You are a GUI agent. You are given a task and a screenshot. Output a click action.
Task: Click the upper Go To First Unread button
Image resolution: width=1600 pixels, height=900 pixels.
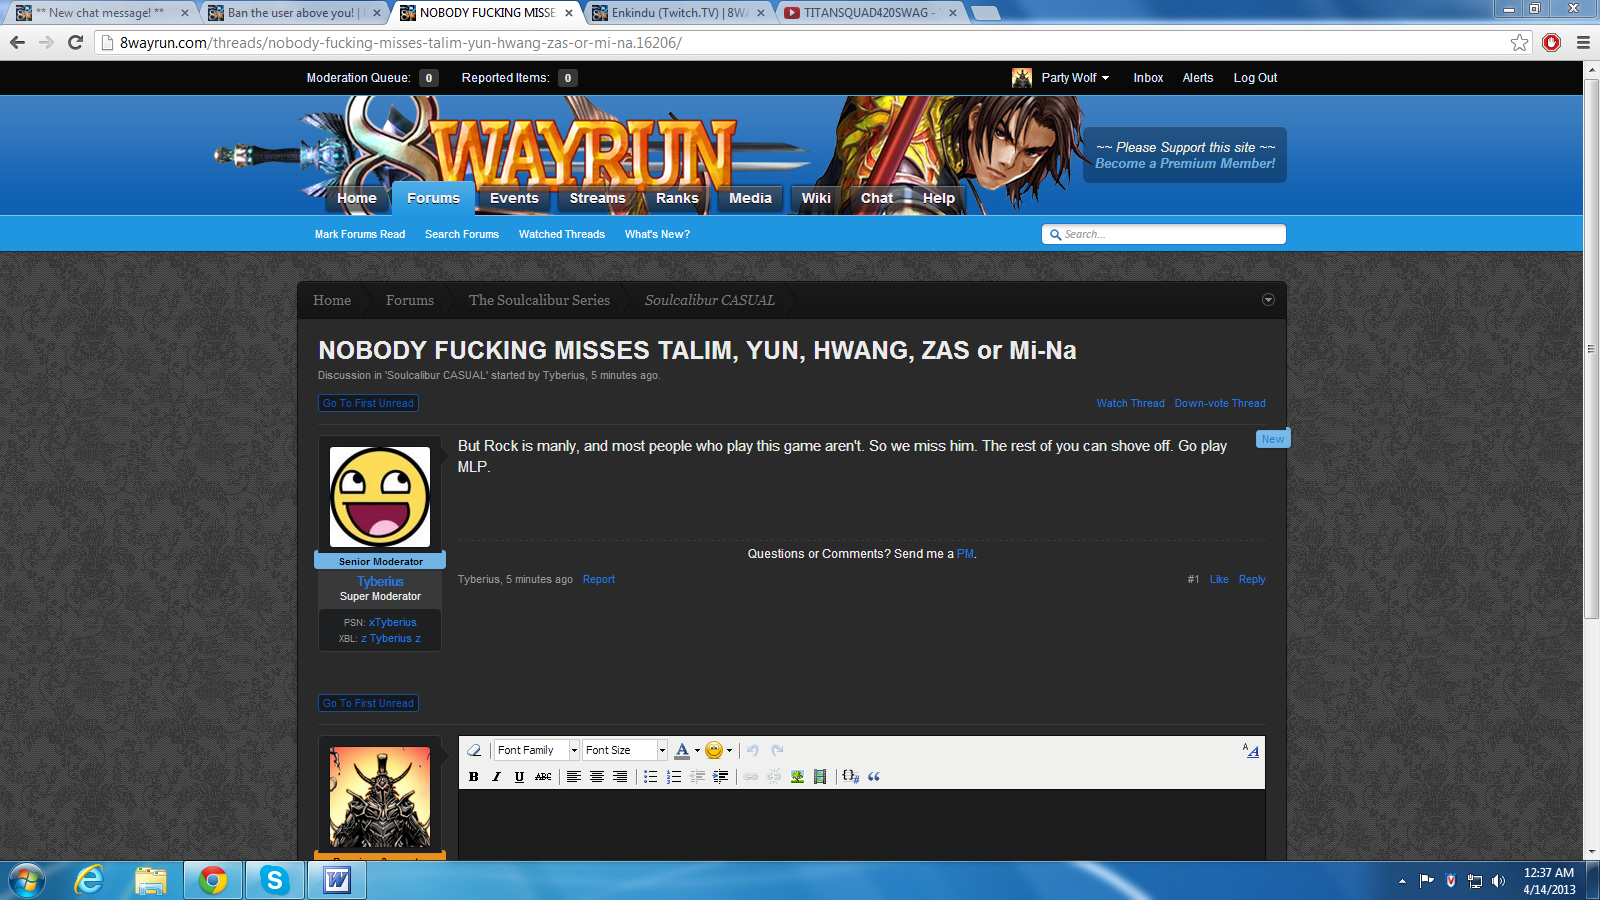(x=368, y=403)
